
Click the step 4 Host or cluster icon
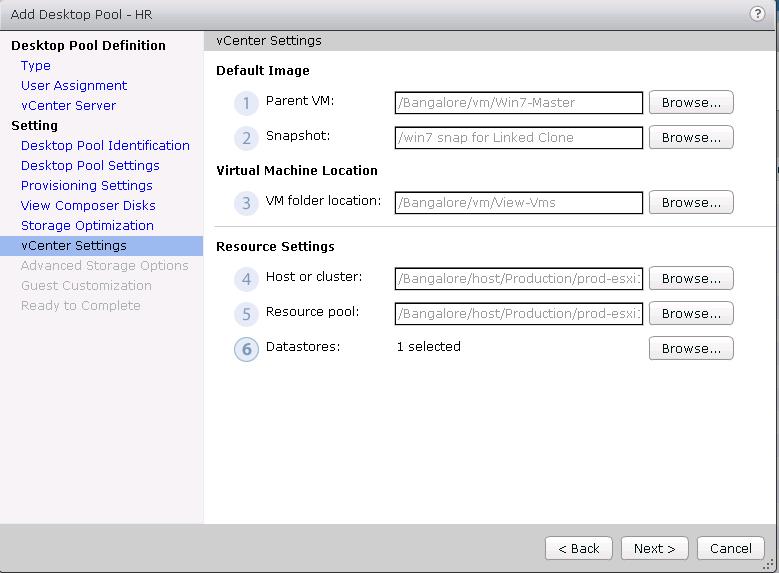246,279
